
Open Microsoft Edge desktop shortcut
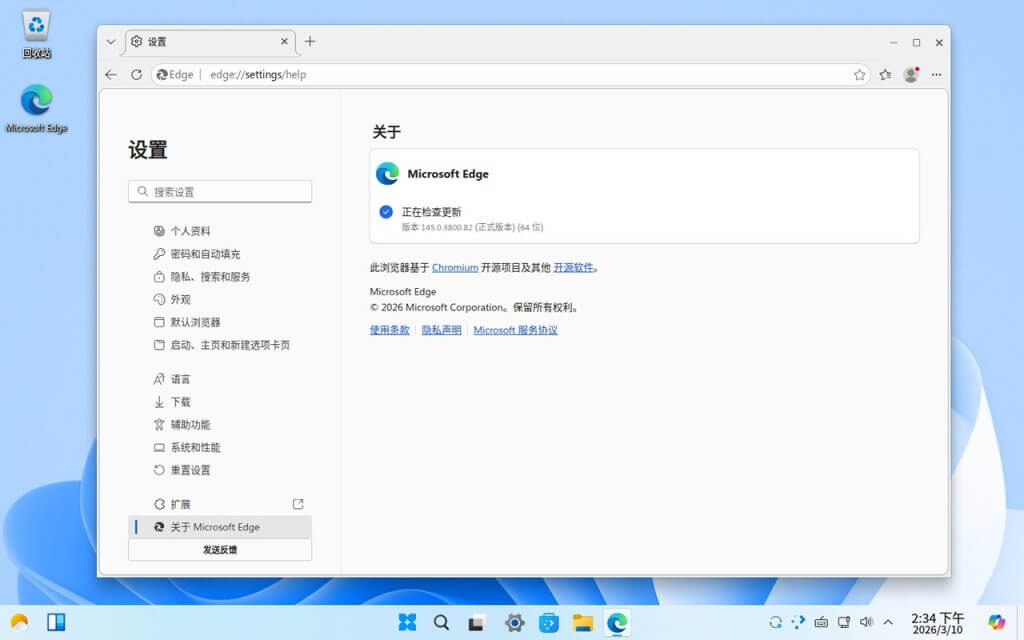(37, 108)
